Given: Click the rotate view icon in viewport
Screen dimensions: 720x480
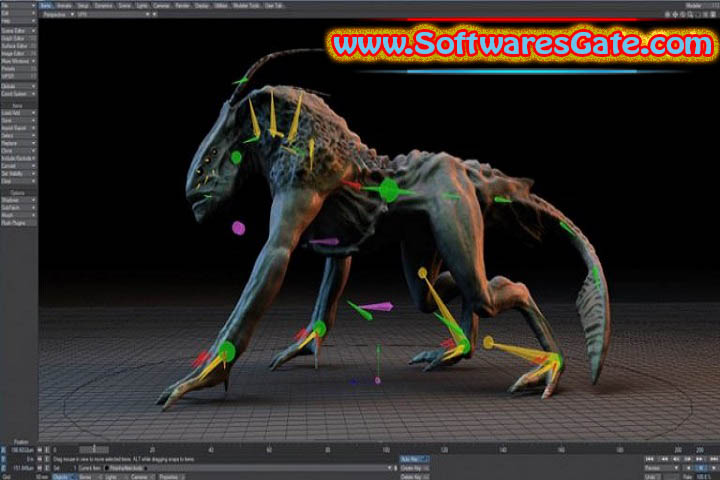Looking at the screenshot, I should (x=683, y=15).
